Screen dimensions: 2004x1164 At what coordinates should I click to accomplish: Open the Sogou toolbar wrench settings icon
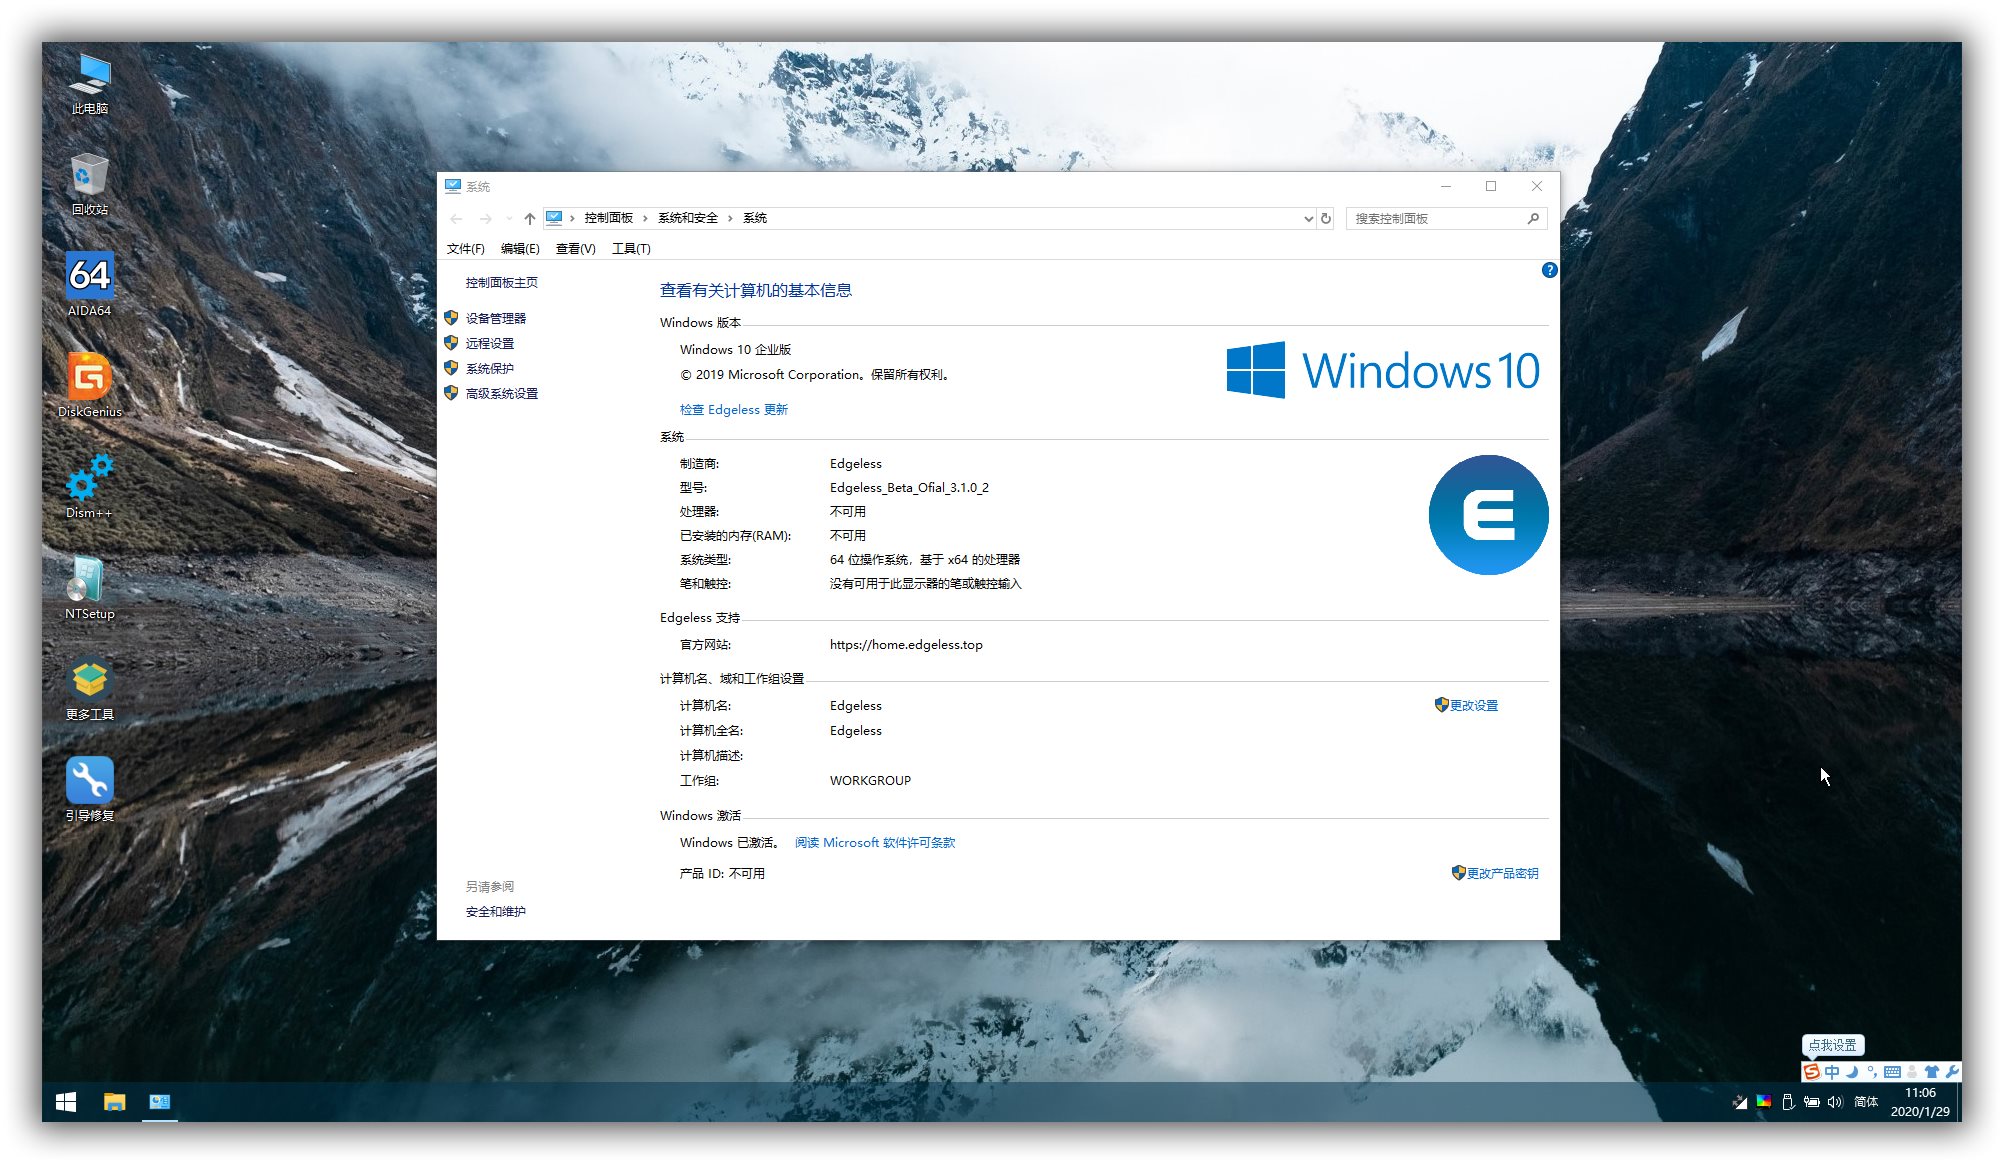coord(1951,1072)
